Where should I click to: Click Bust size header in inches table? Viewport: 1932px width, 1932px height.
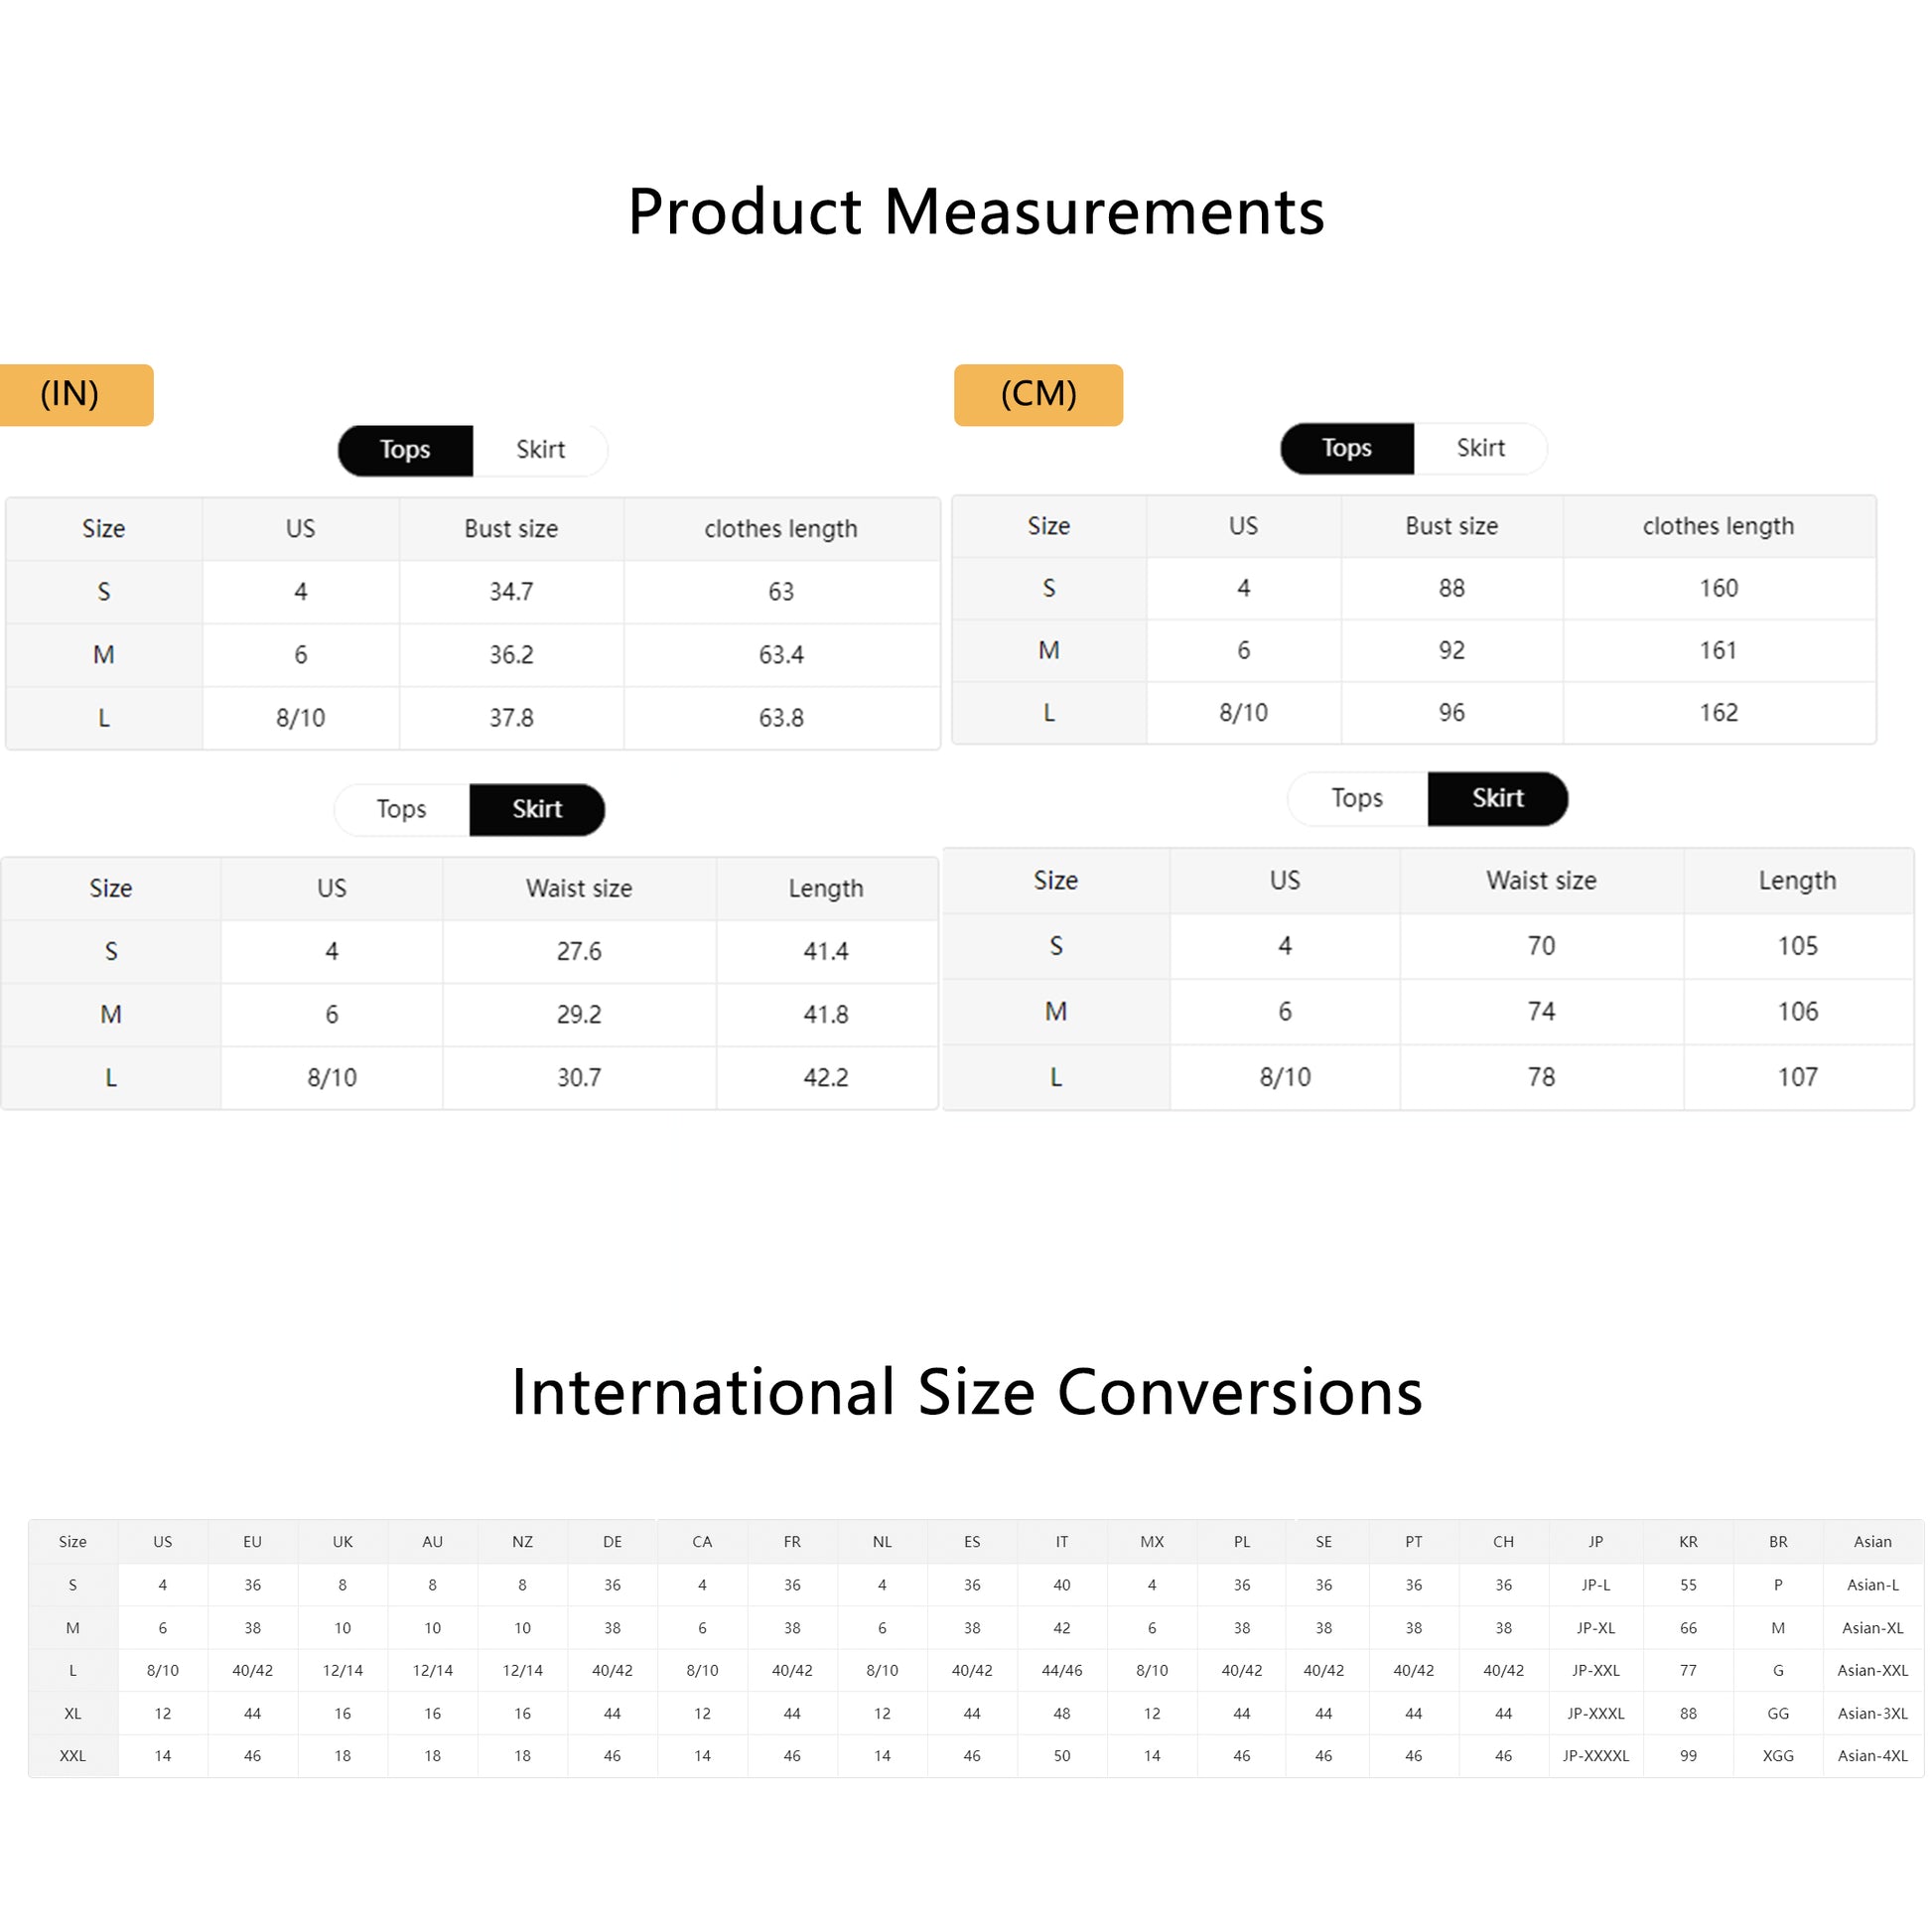511,529
